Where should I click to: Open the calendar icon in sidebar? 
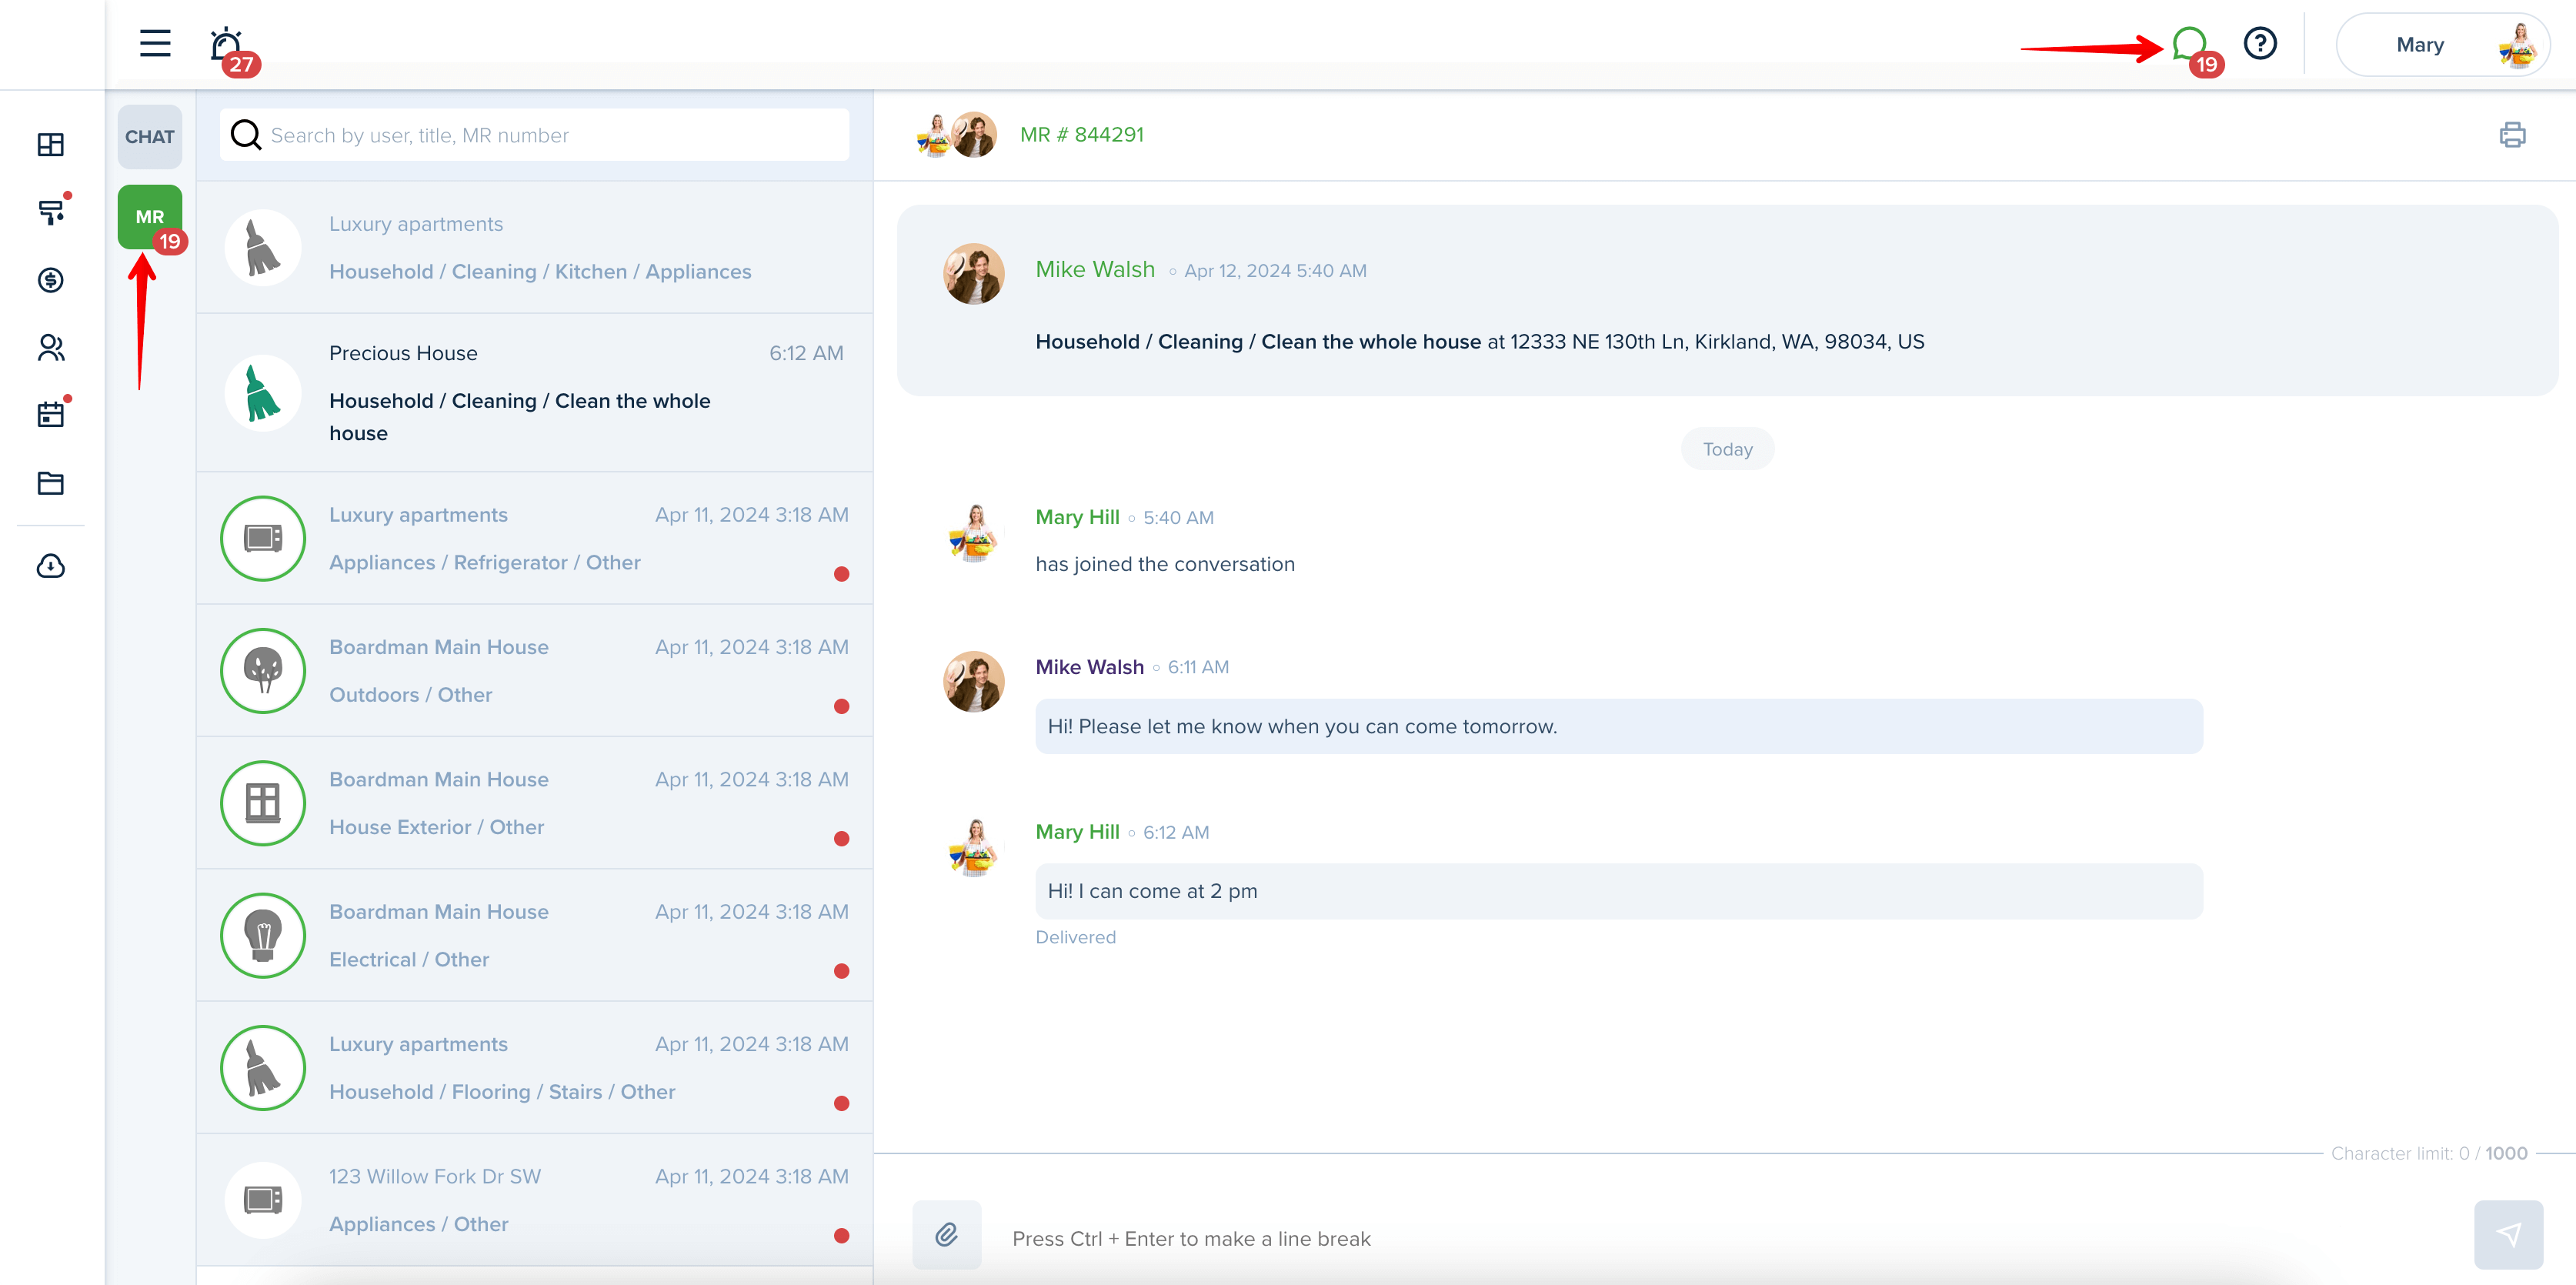[51, 414]
